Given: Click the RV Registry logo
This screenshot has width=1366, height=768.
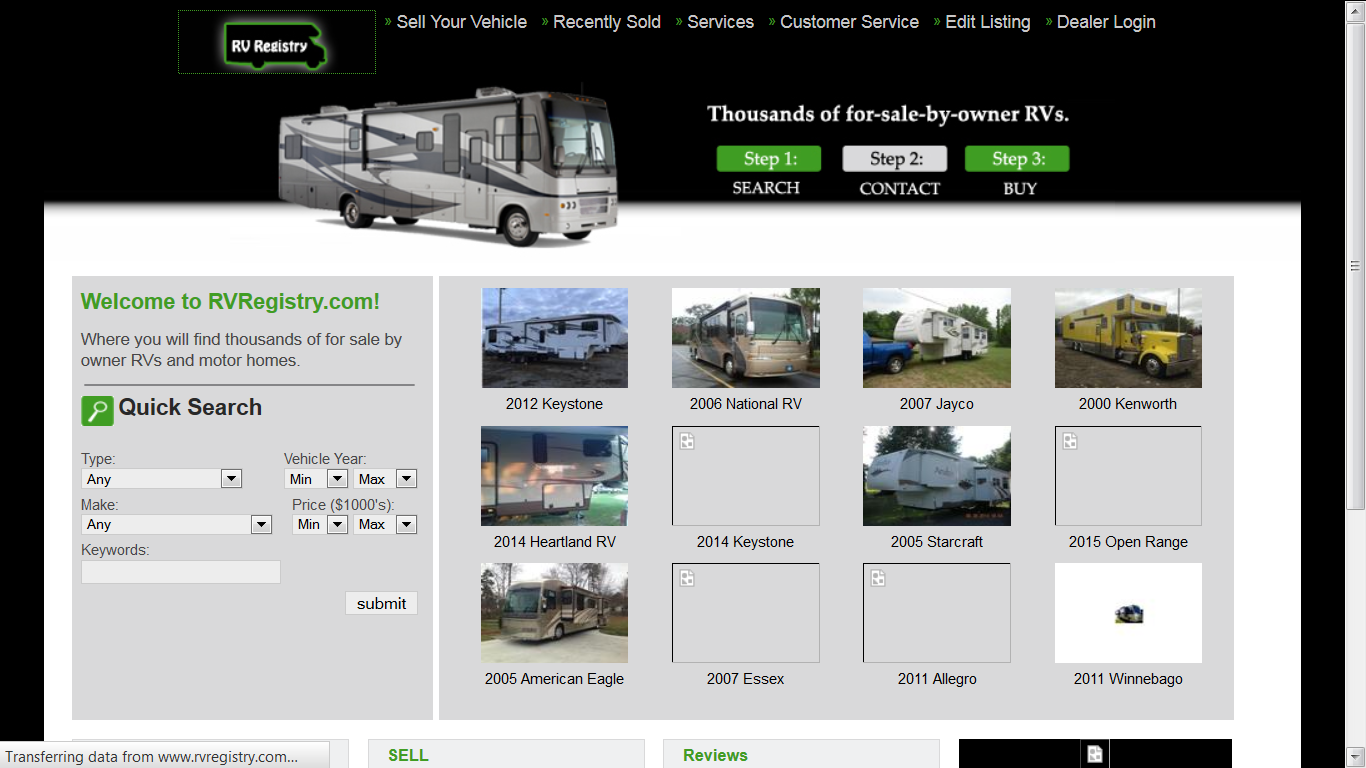Looking at the screenshot, I should click(x=277, y=42).
